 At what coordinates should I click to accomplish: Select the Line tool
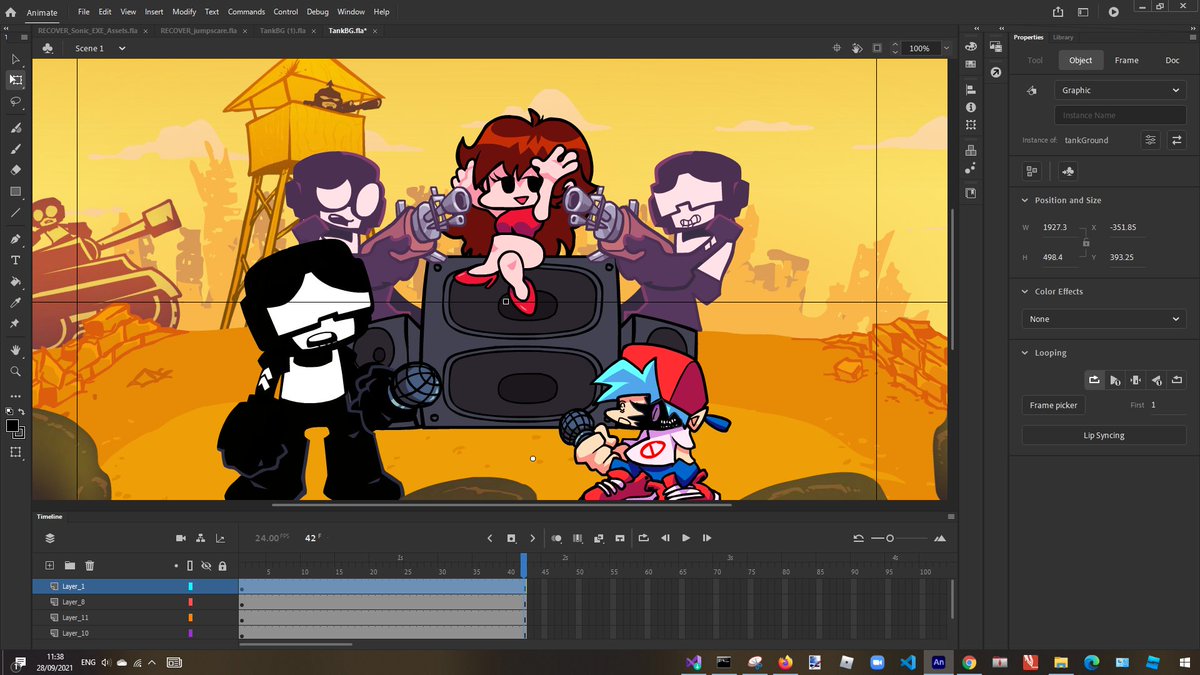click(15, 213)
